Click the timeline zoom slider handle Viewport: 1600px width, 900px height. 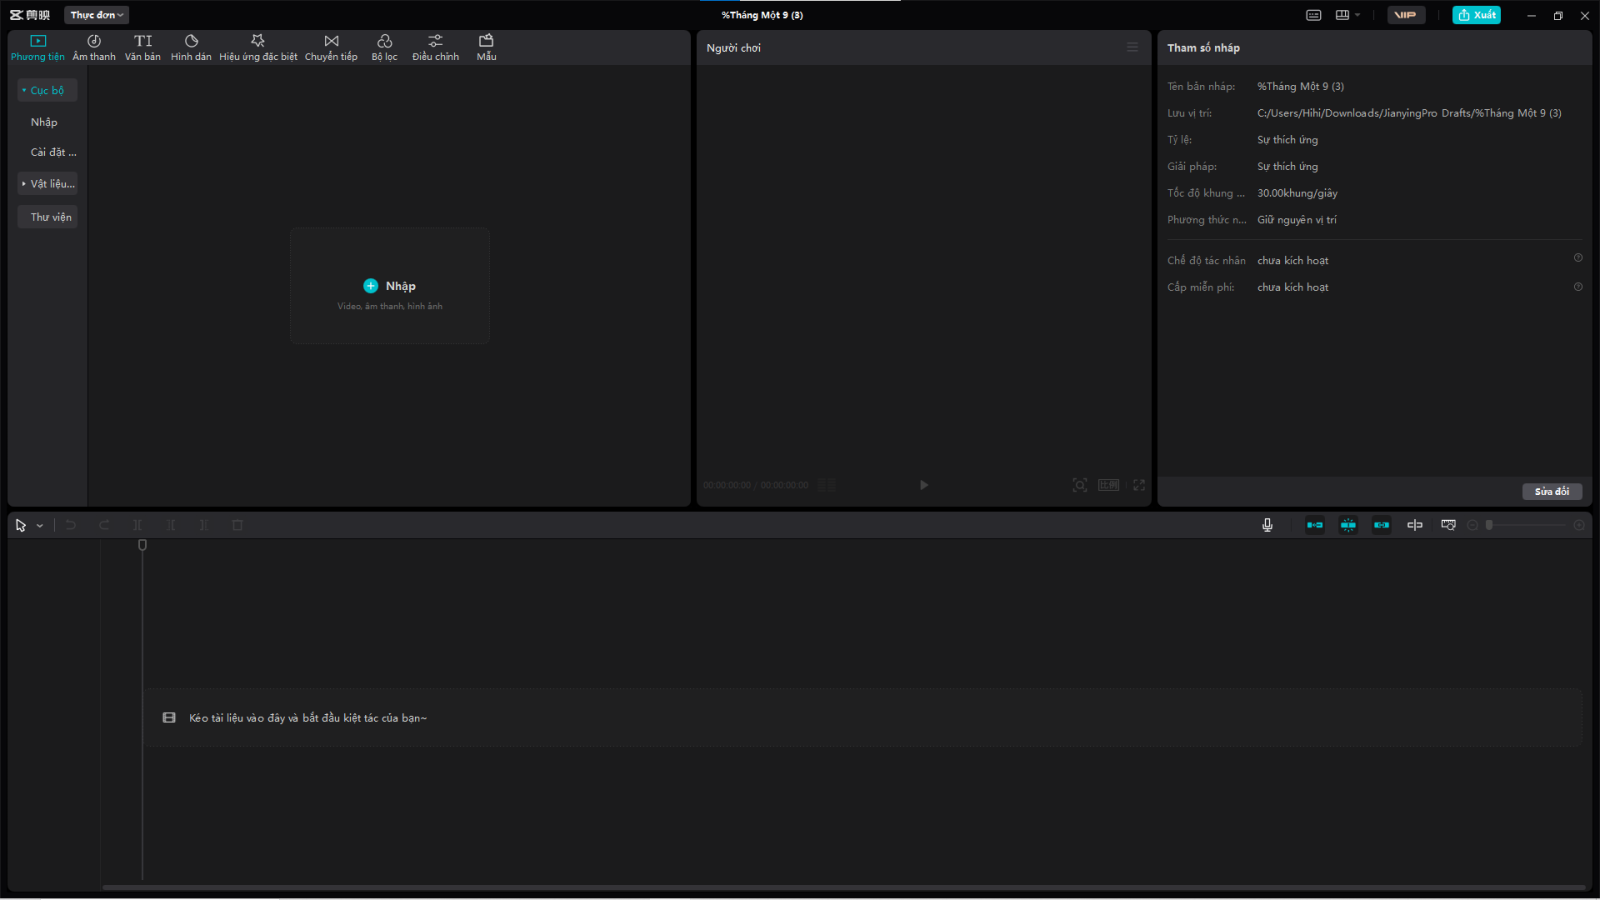tap(1489, 525)
